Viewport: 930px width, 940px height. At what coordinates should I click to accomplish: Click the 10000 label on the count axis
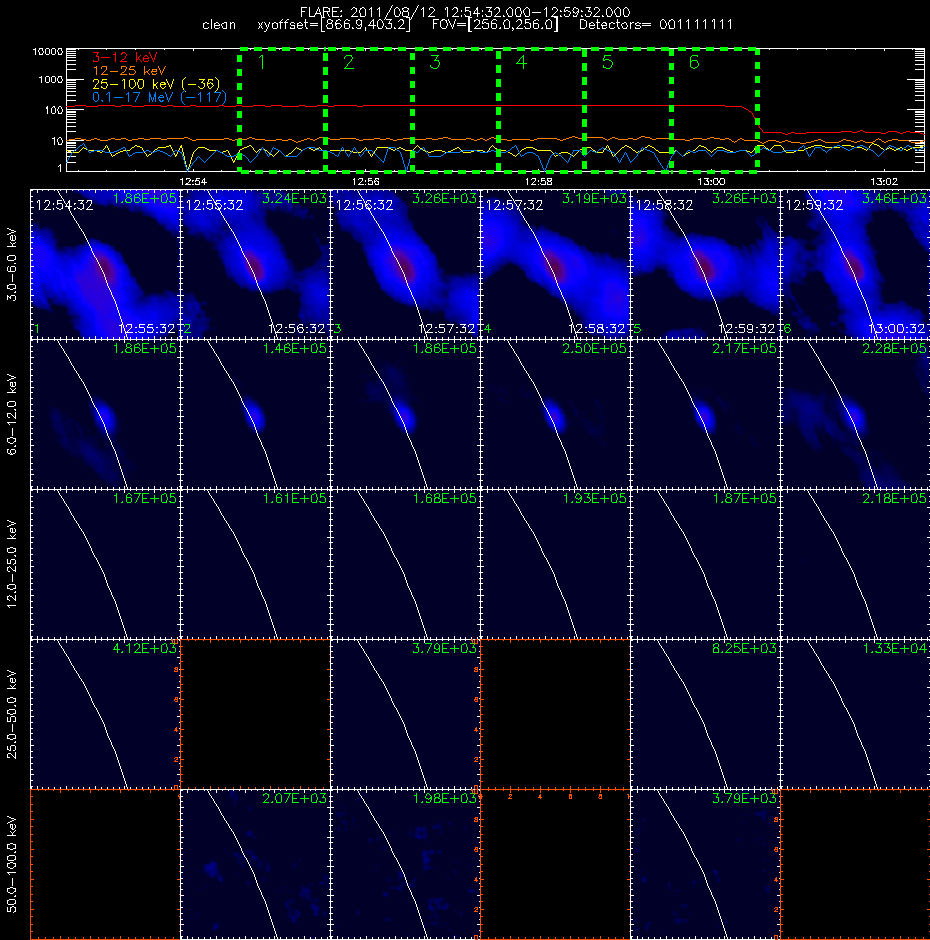click(x=47, y=52)
